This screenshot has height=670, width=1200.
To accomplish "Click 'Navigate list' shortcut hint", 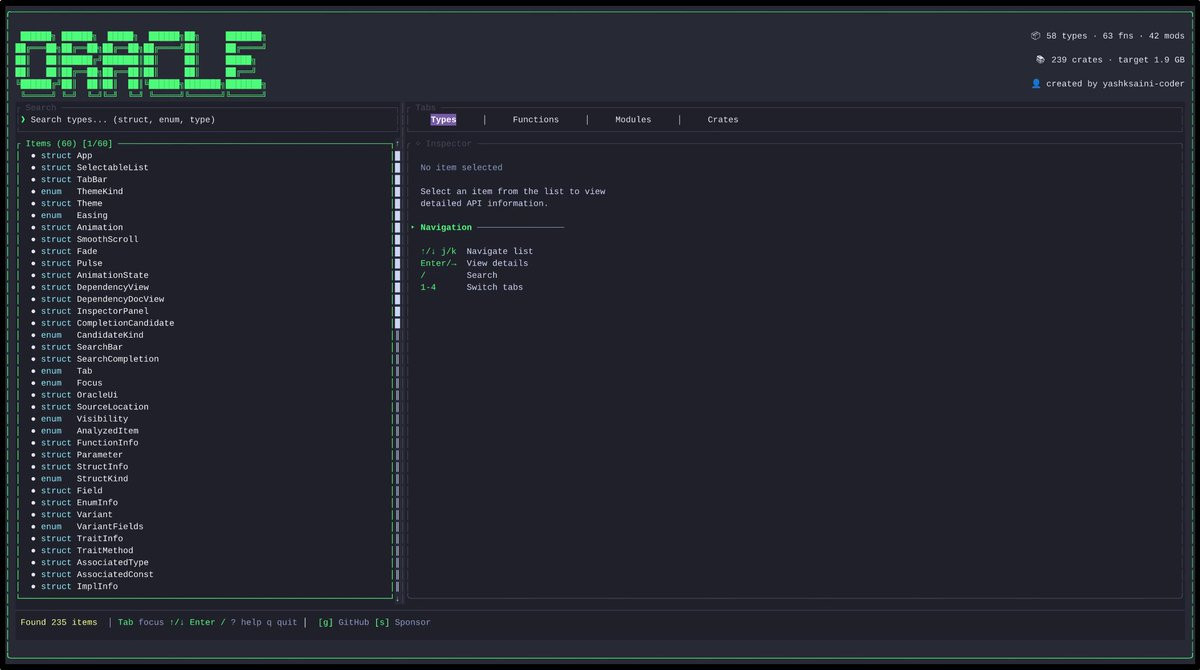I will coord(499,252).
